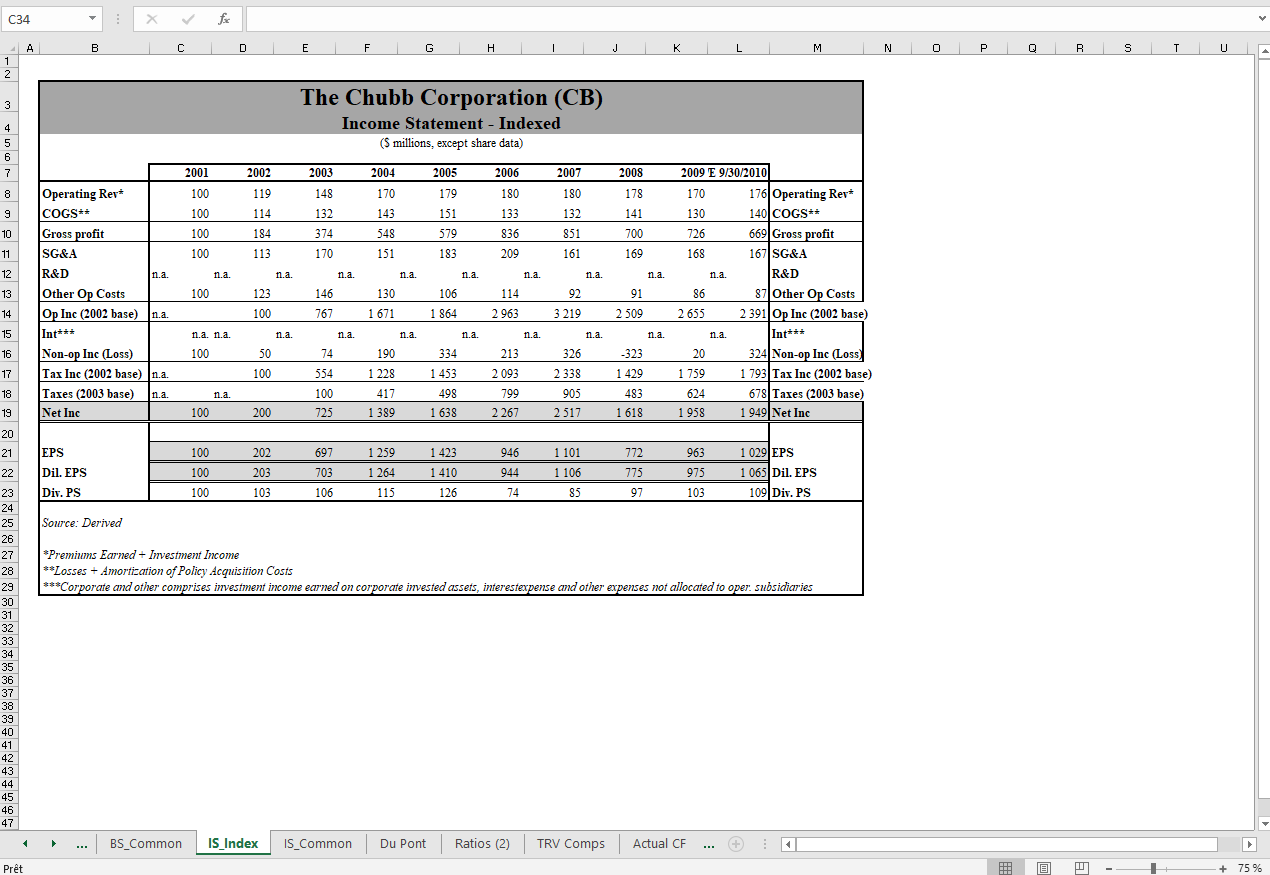
Task: Switch to Page Layout view icon
Action: [1044, 868]
